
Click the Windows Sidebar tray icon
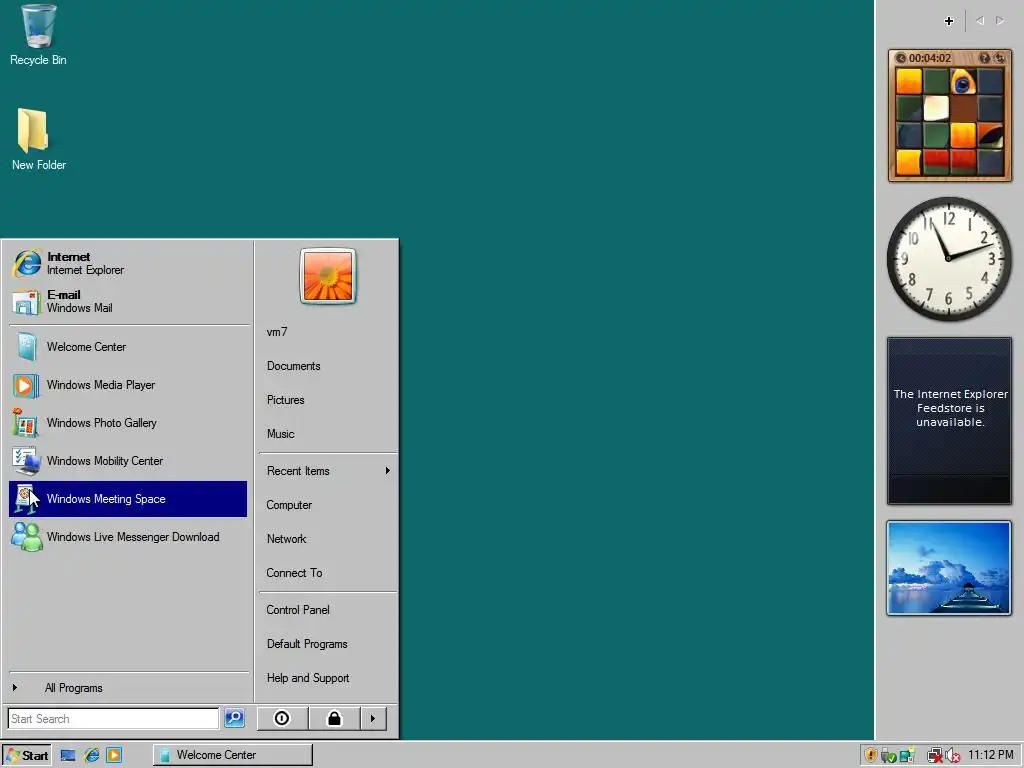(x=906, y=756)
